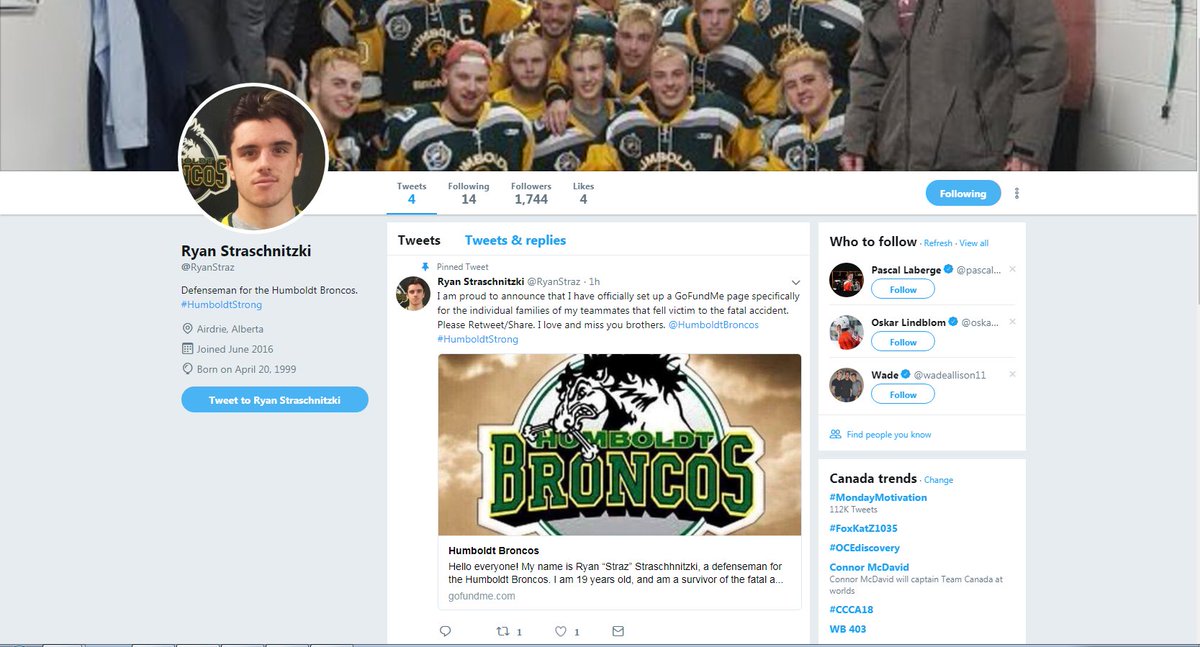Image resolution: width=1200 pixels, height=647 pixels.
Task: Open the Humboldt Broncos GoFundMe card image
Action: [619, 445]
